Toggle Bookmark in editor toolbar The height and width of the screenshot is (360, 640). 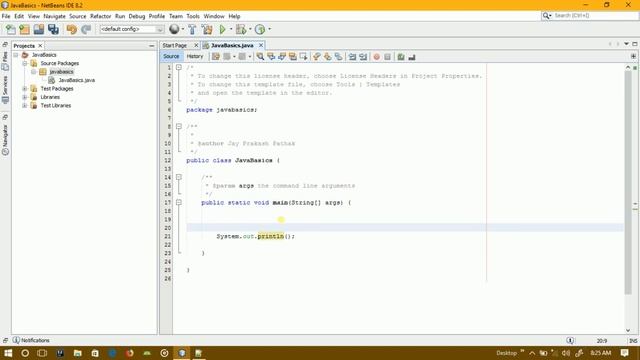[x=338, y=57]
